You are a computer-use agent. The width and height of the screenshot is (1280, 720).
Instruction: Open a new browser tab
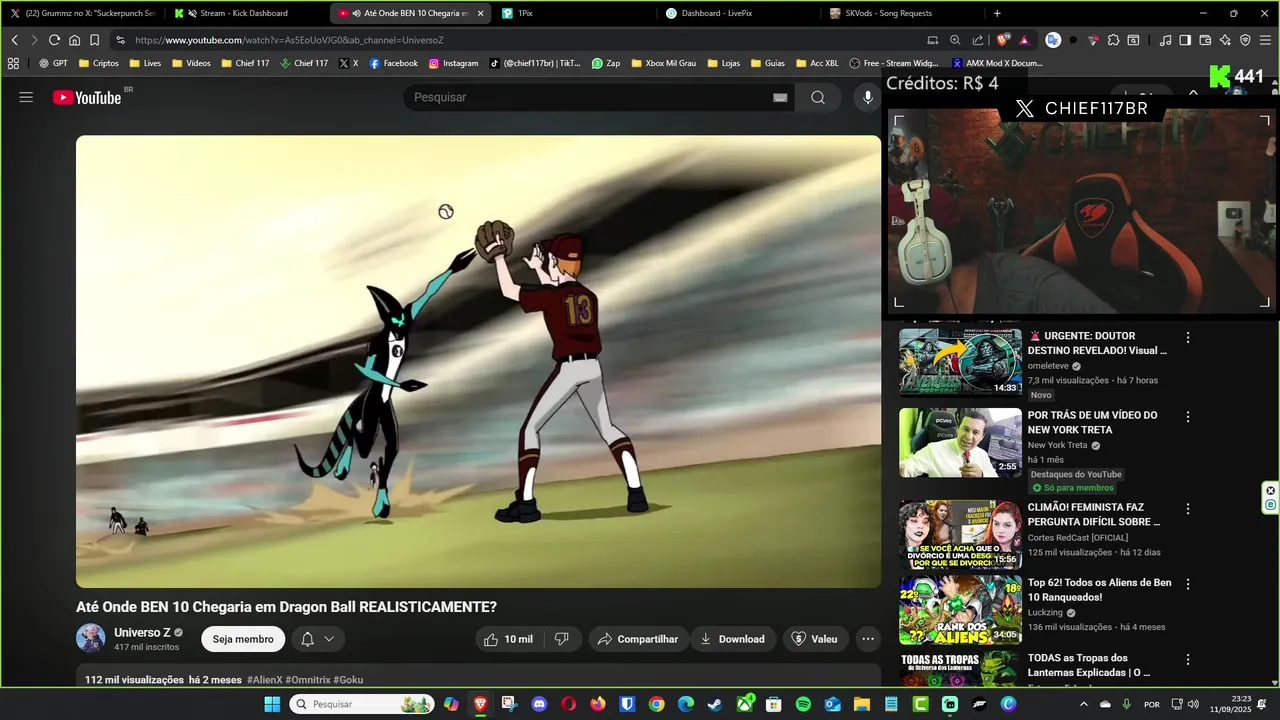(997, 13)
